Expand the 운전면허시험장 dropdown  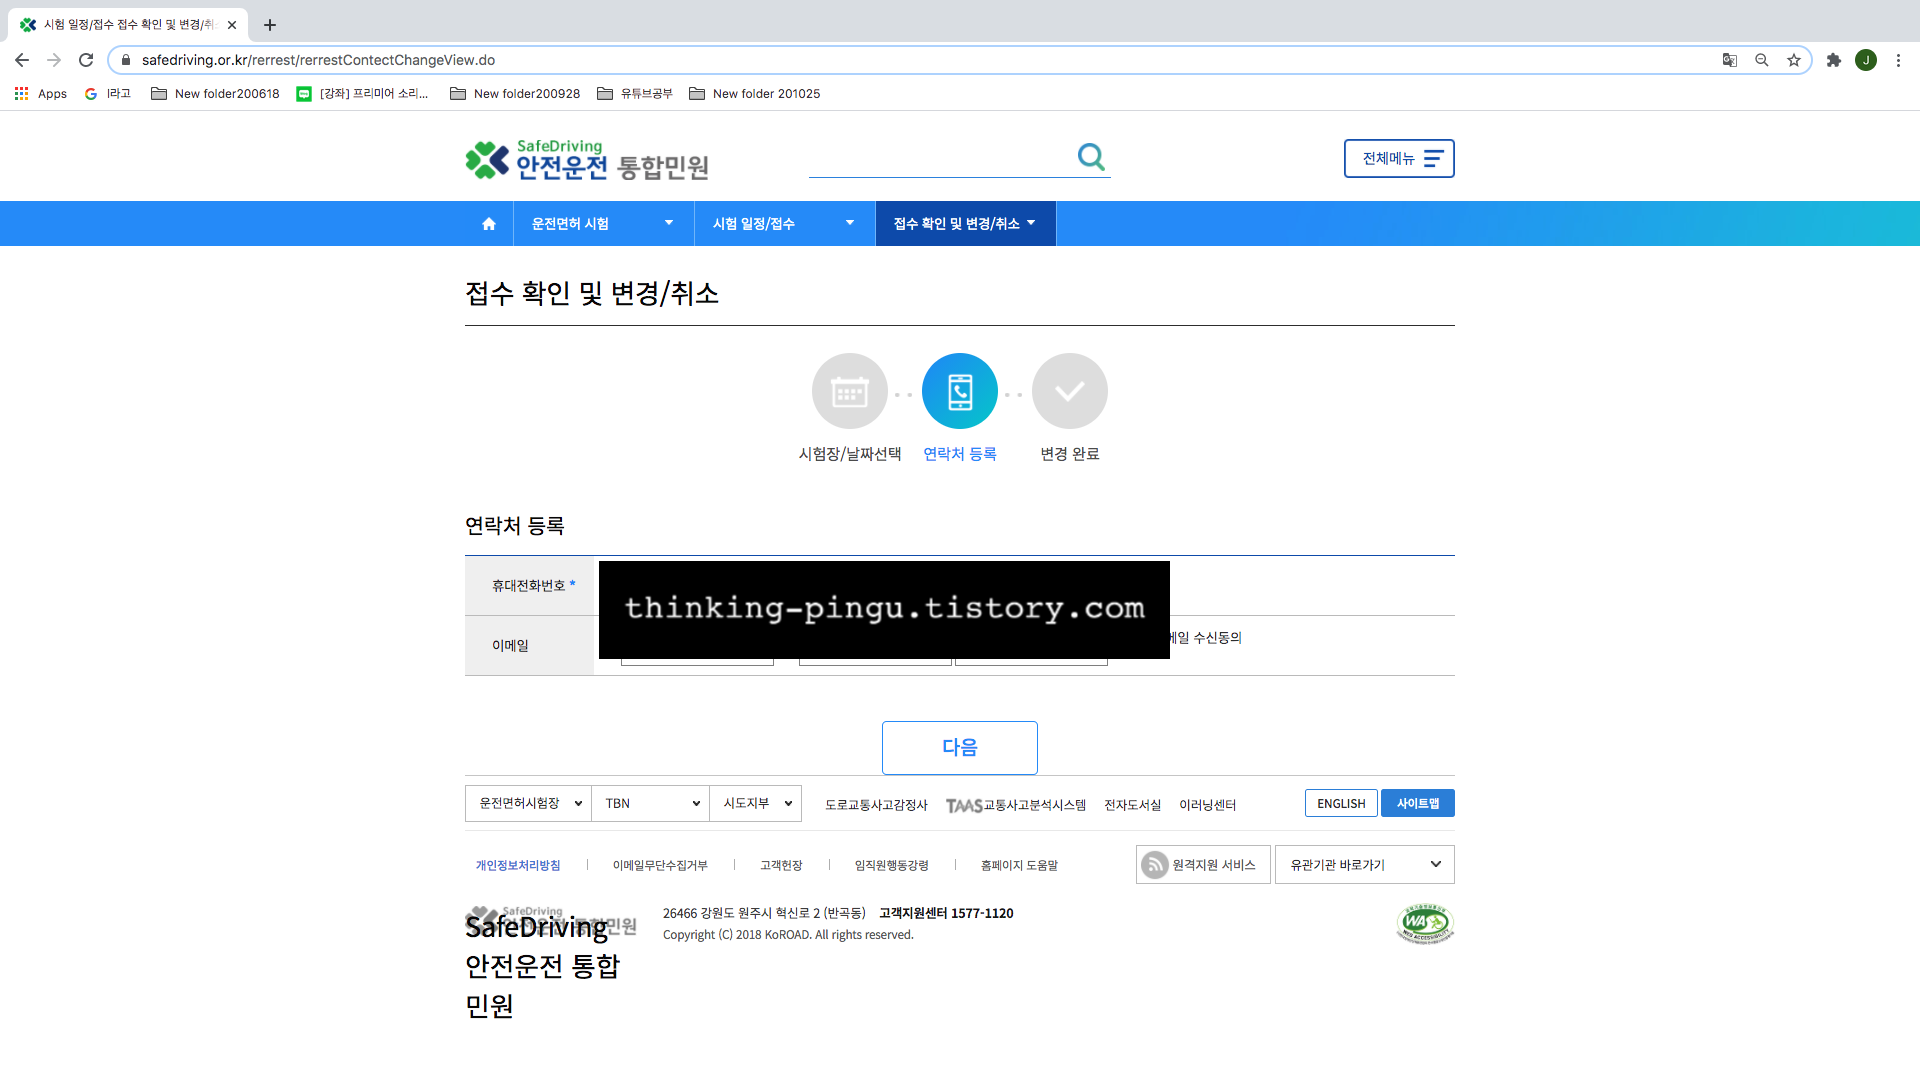[529, 804]
